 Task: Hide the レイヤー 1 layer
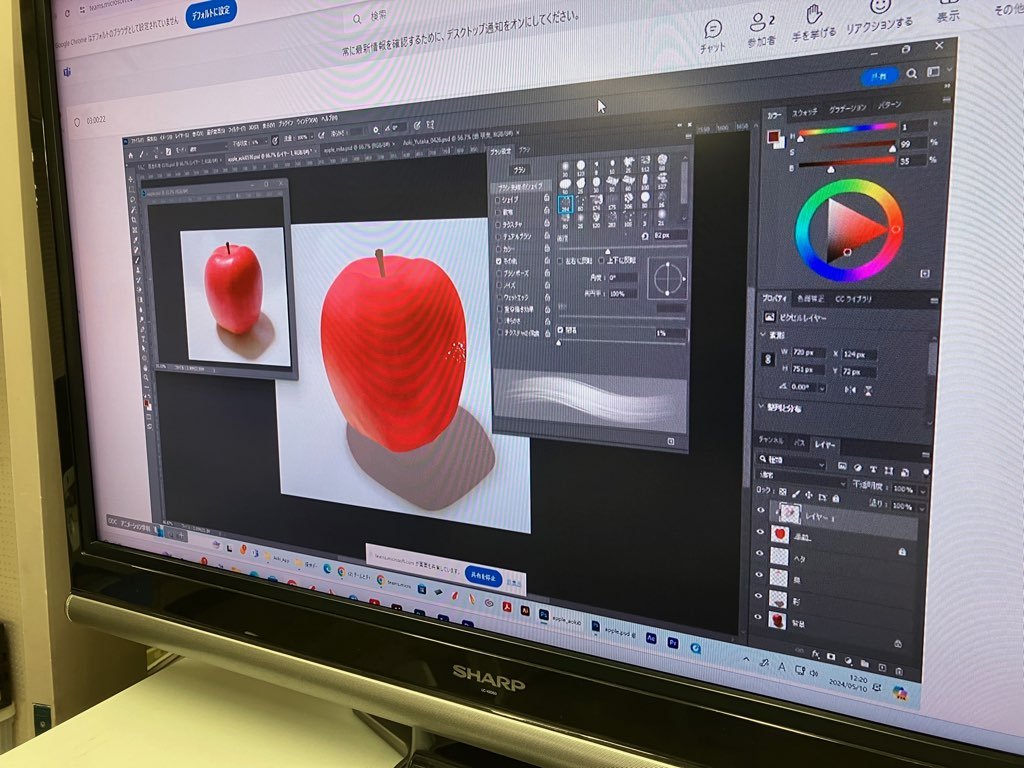[760, 511]
